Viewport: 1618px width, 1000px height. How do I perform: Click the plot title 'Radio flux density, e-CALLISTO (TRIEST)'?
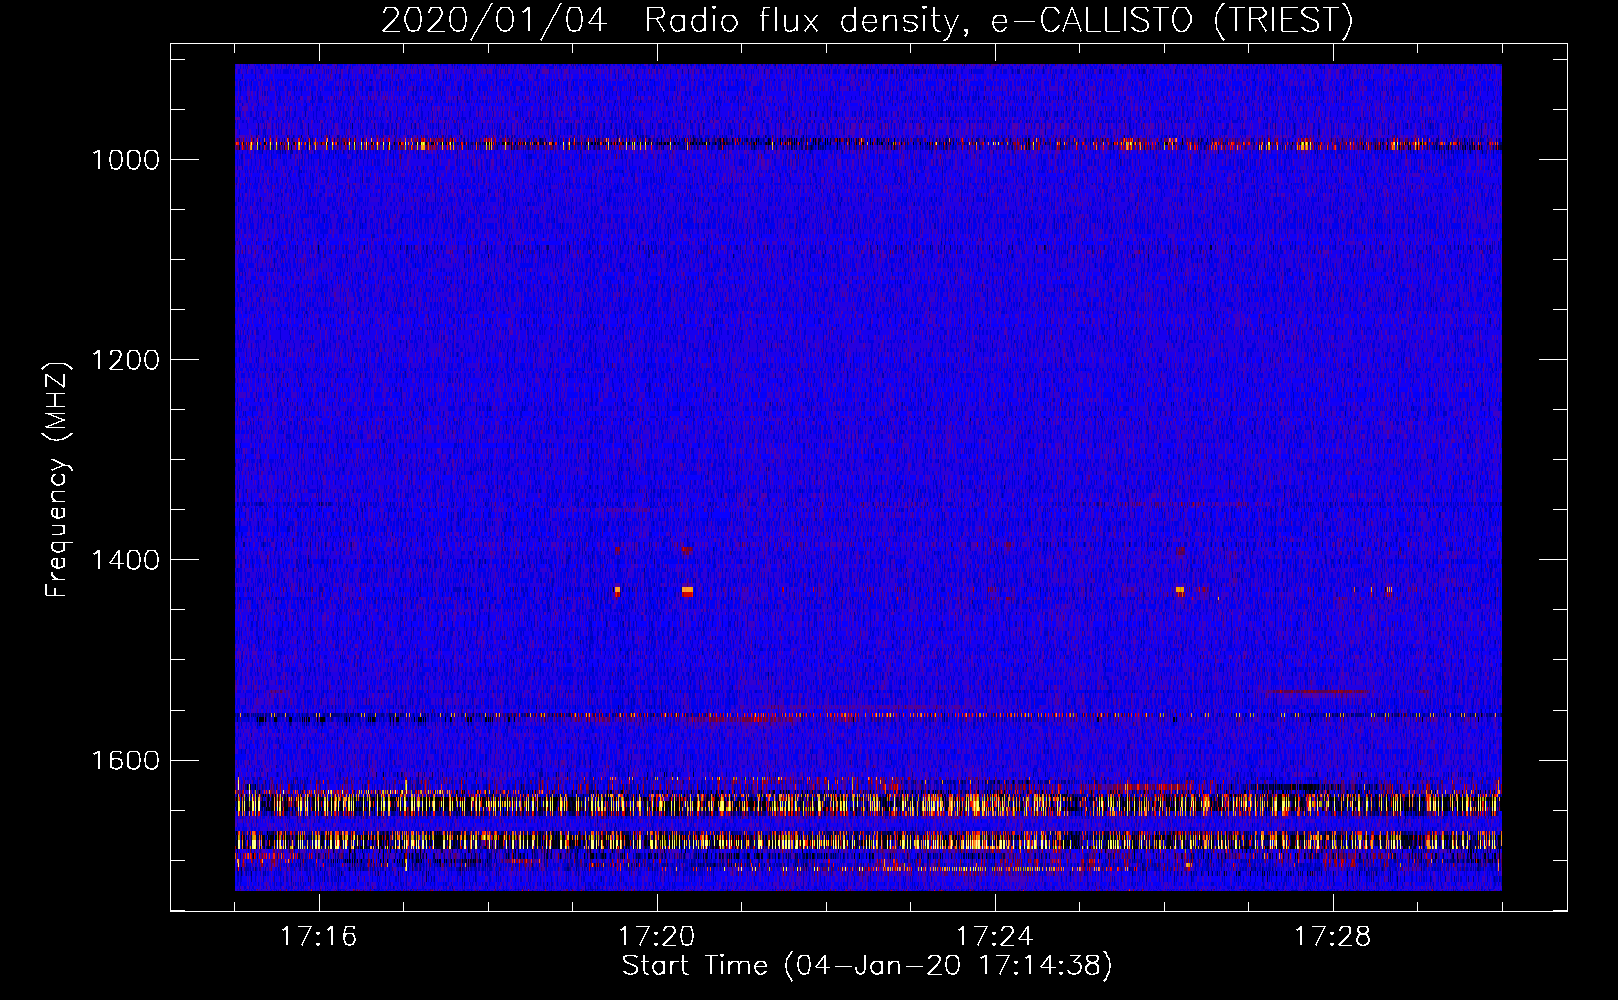(x=998, y=20)
